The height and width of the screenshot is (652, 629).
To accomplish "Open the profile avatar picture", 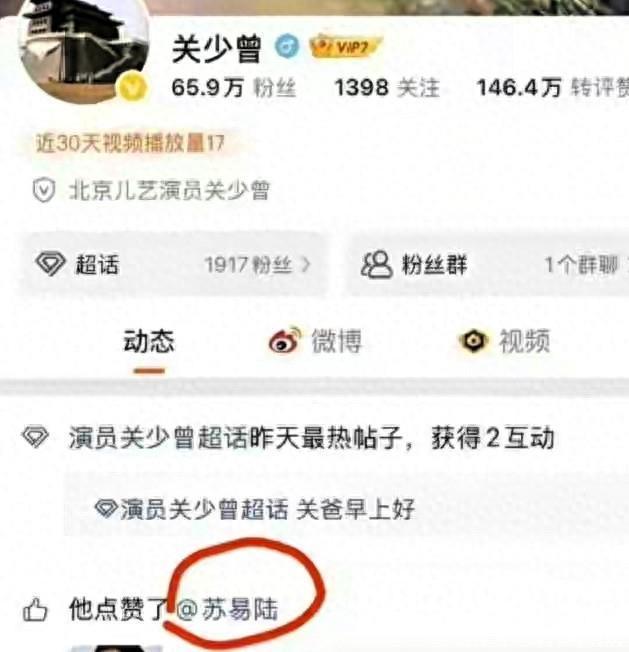I will coord(83,50).
